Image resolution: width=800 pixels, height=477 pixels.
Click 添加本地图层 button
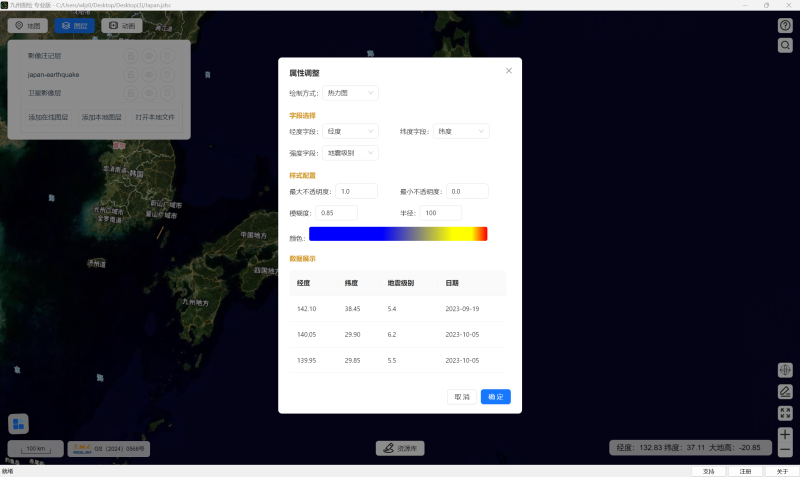(102, 117)
